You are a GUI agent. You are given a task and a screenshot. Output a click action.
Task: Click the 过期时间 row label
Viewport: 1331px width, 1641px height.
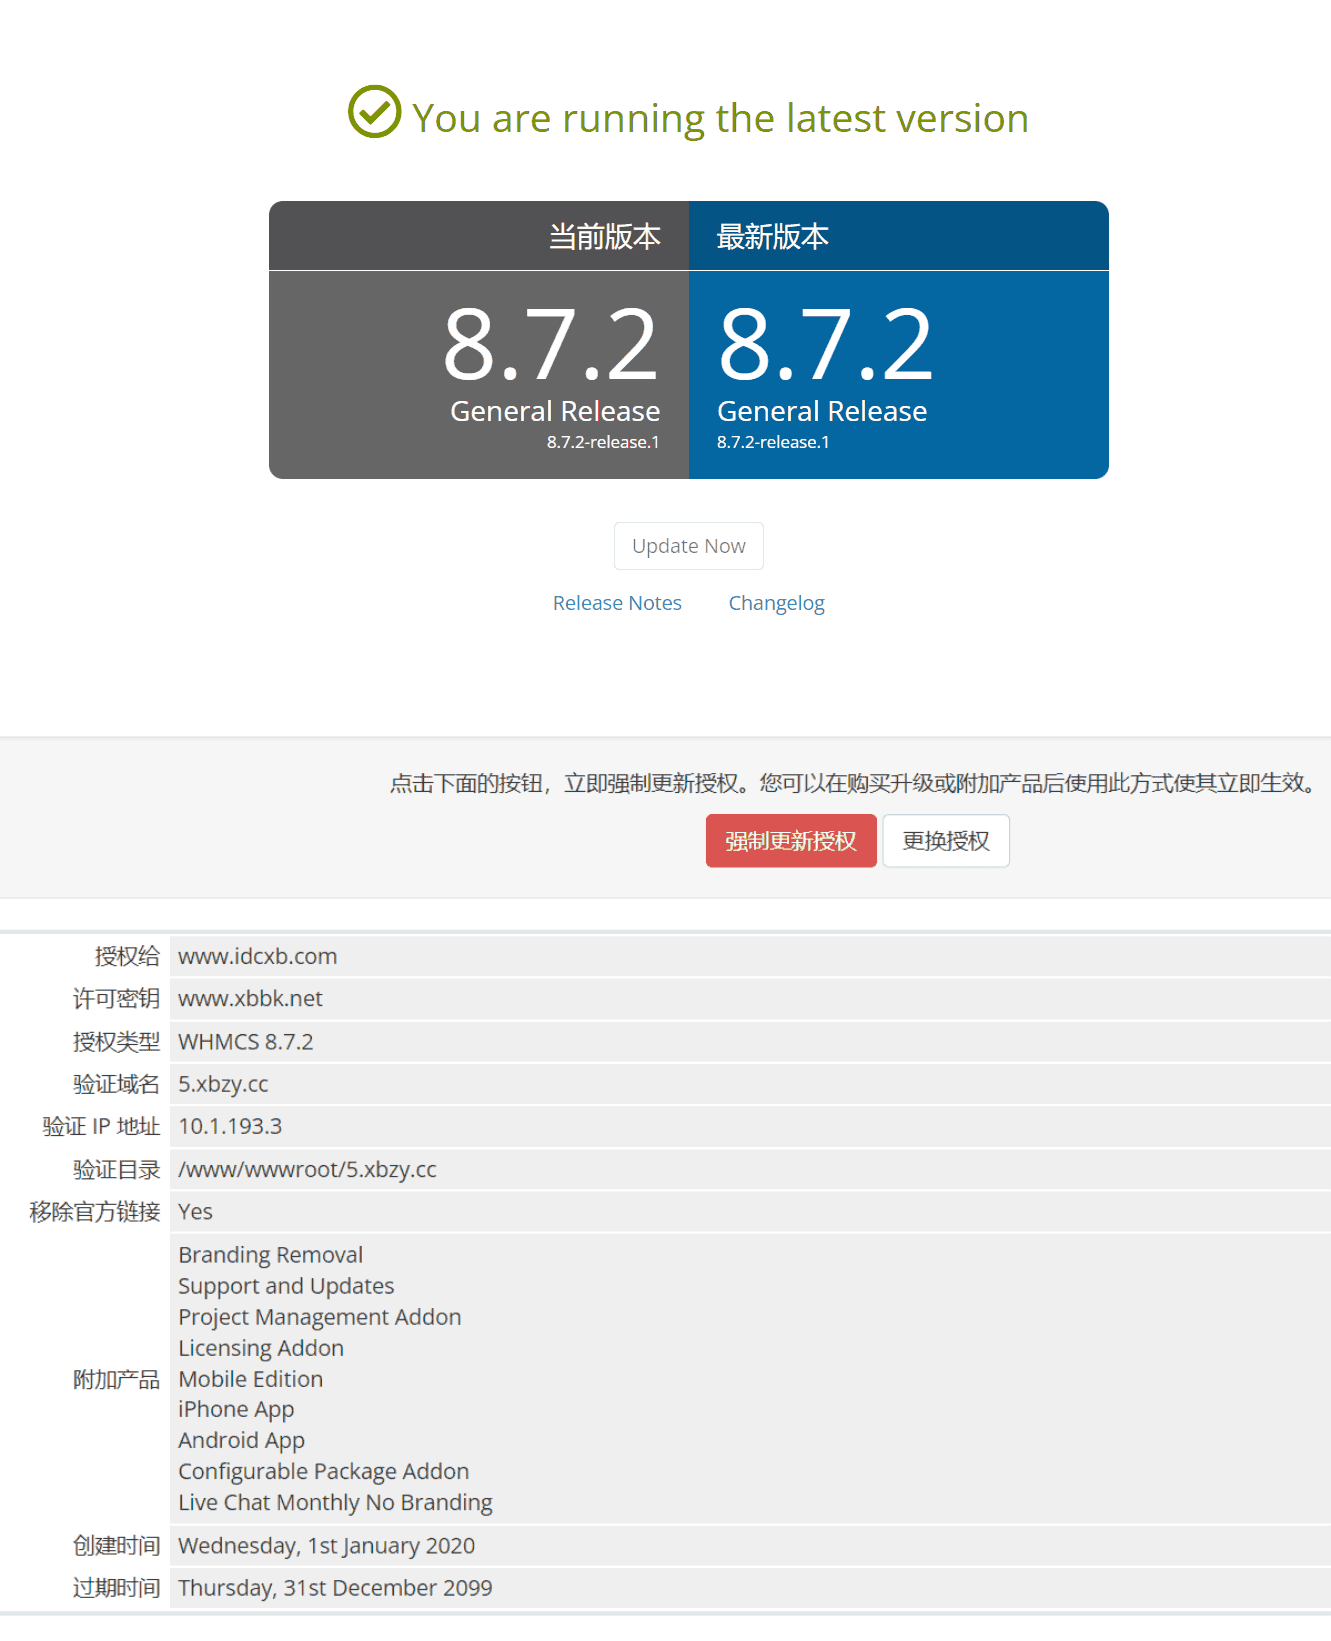116,1588
